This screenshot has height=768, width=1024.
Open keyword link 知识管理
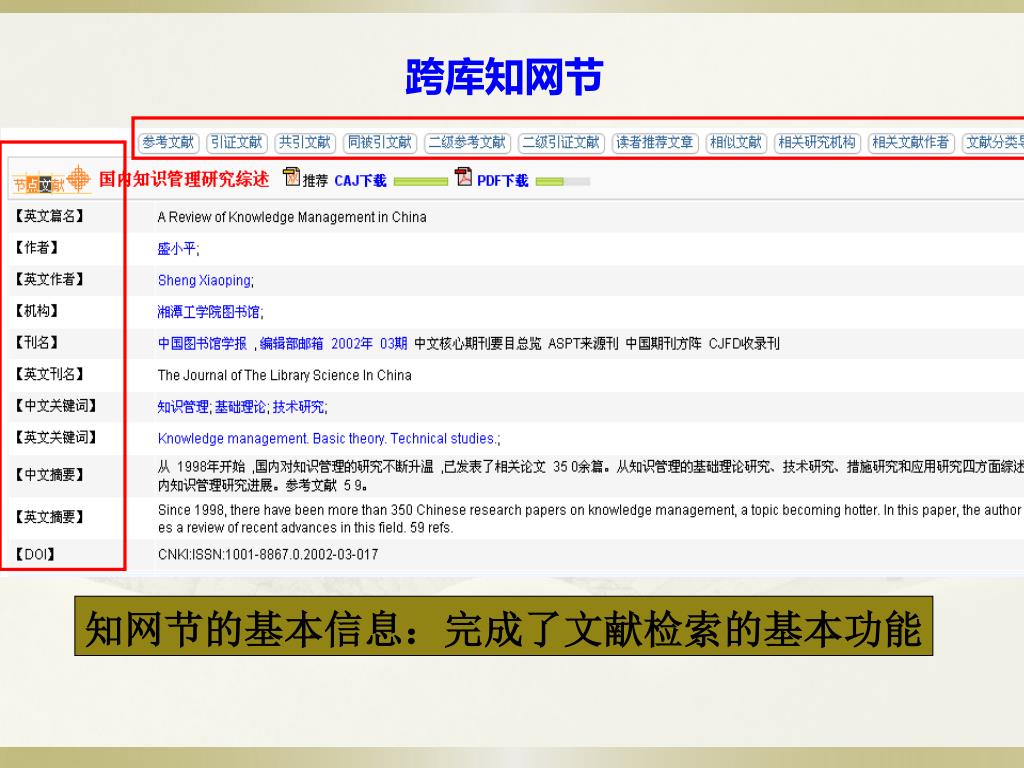pos(183,407)
